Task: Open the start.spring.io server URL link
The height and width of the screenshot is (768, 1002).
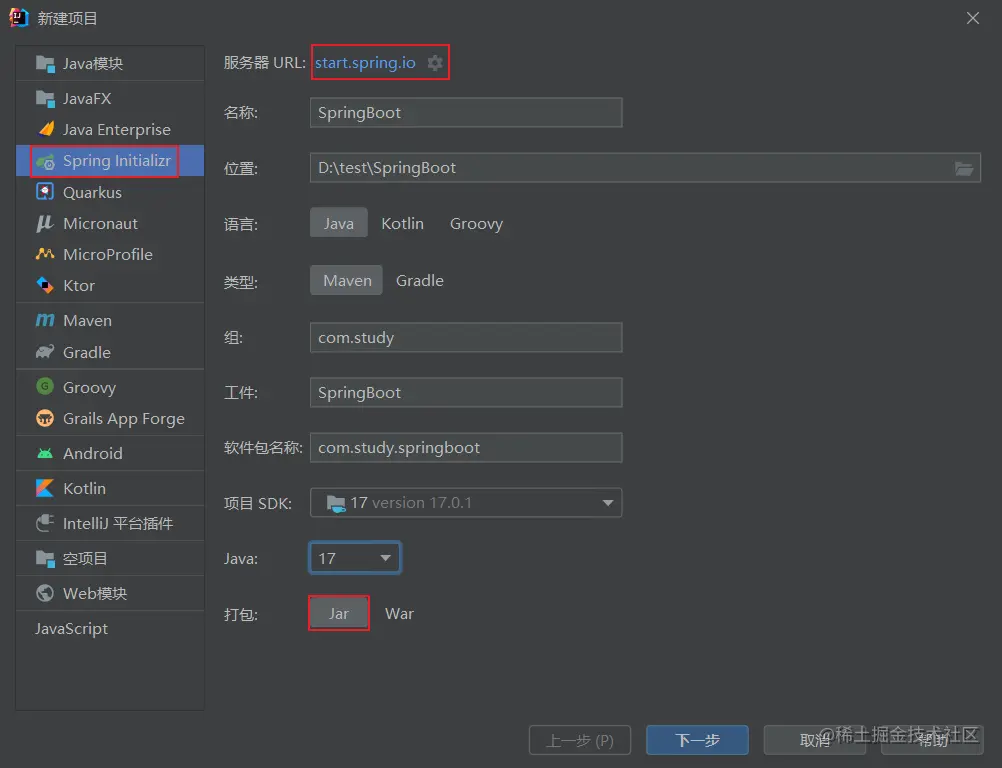Action: click(365, 63)
